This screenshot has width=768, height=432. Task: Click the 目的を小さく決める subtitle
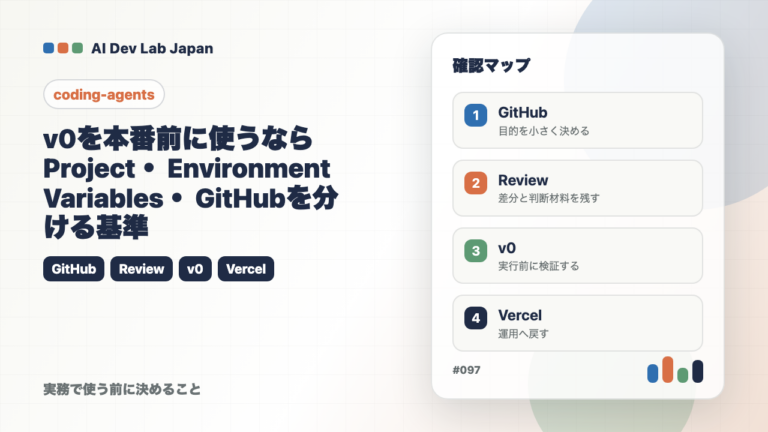(544, 131)
